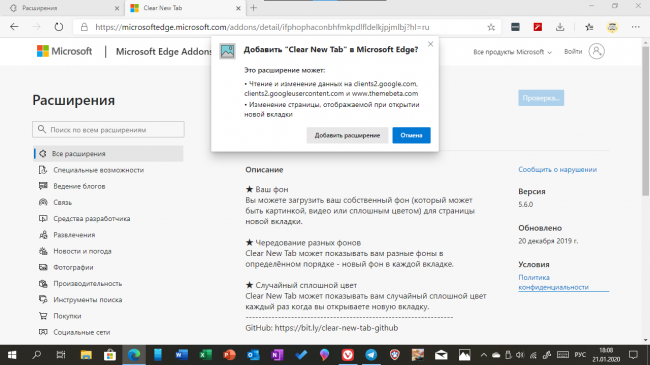Open Downloads toolbar icon
The image size is (650, 365).
560,27
